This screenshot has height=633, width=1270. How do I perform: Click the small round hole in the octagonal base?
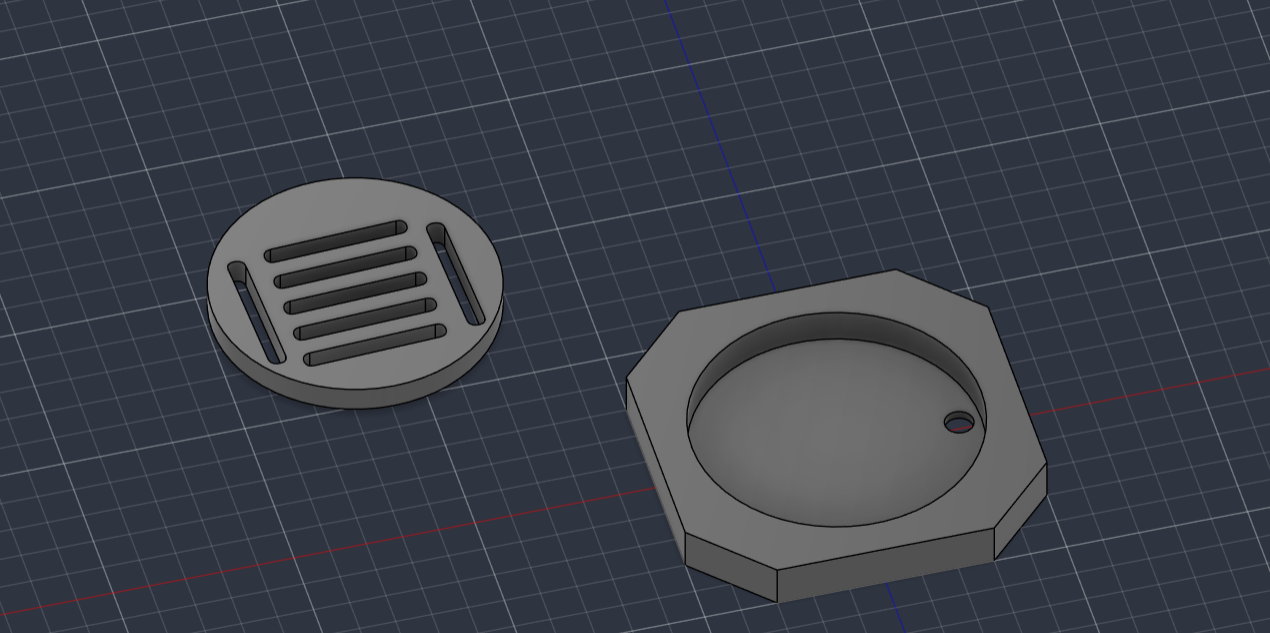(x=959, y=423)
